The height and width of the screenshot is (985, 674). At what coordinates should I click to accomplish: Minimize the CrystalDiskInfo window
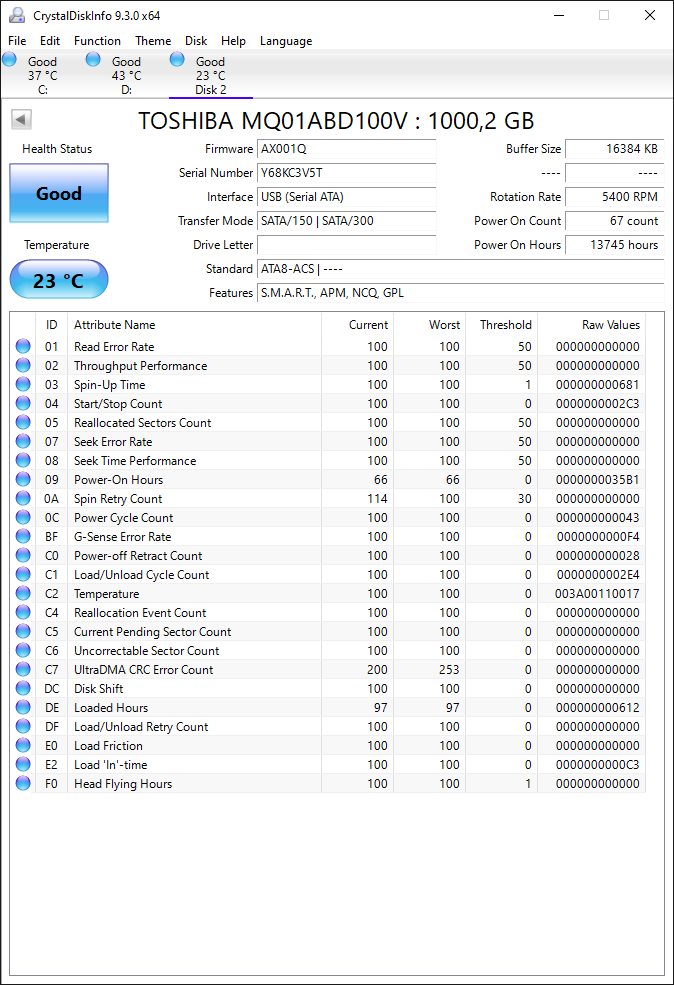click(559, 15)
